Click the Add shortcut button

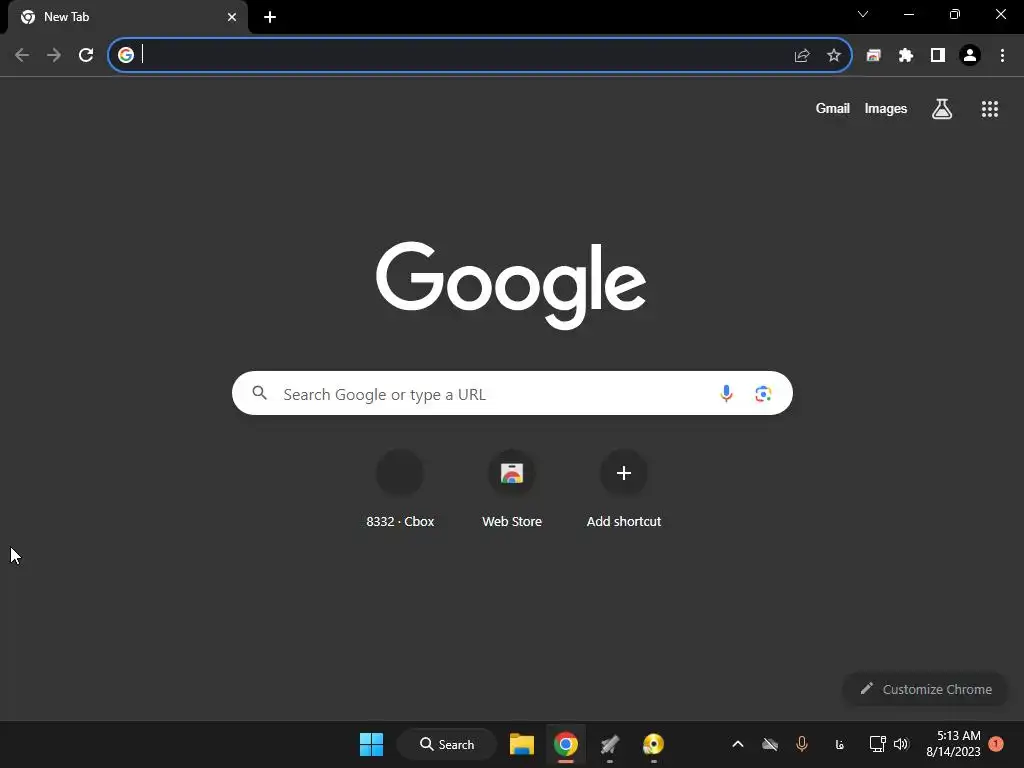624,489
